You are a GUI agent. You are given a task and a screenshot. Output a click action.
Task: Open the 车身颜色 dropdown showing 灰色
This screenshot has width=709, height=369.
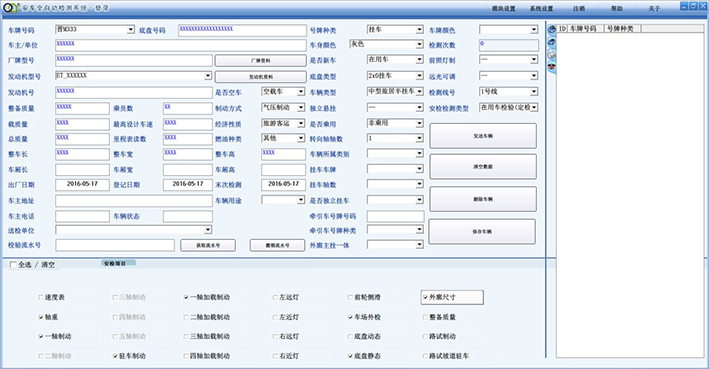point(420,44)
